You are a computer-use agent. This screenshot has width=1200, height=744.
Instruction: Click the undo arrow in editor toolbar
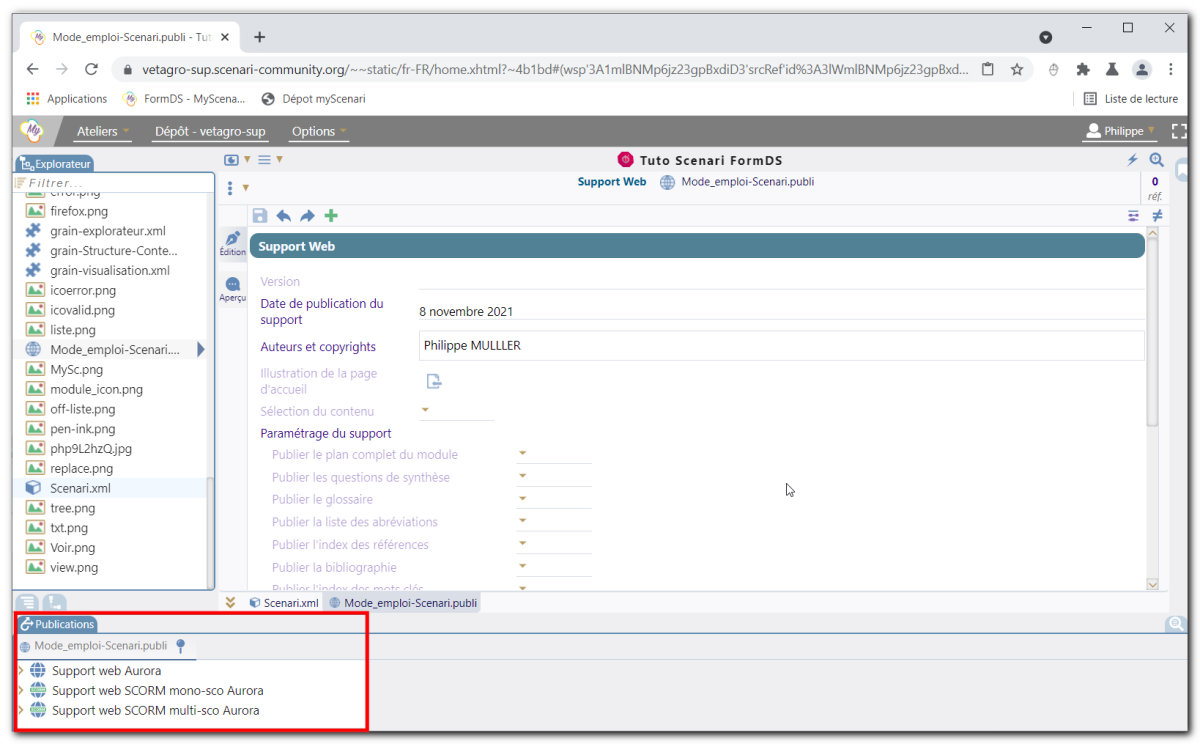[284, 216]
